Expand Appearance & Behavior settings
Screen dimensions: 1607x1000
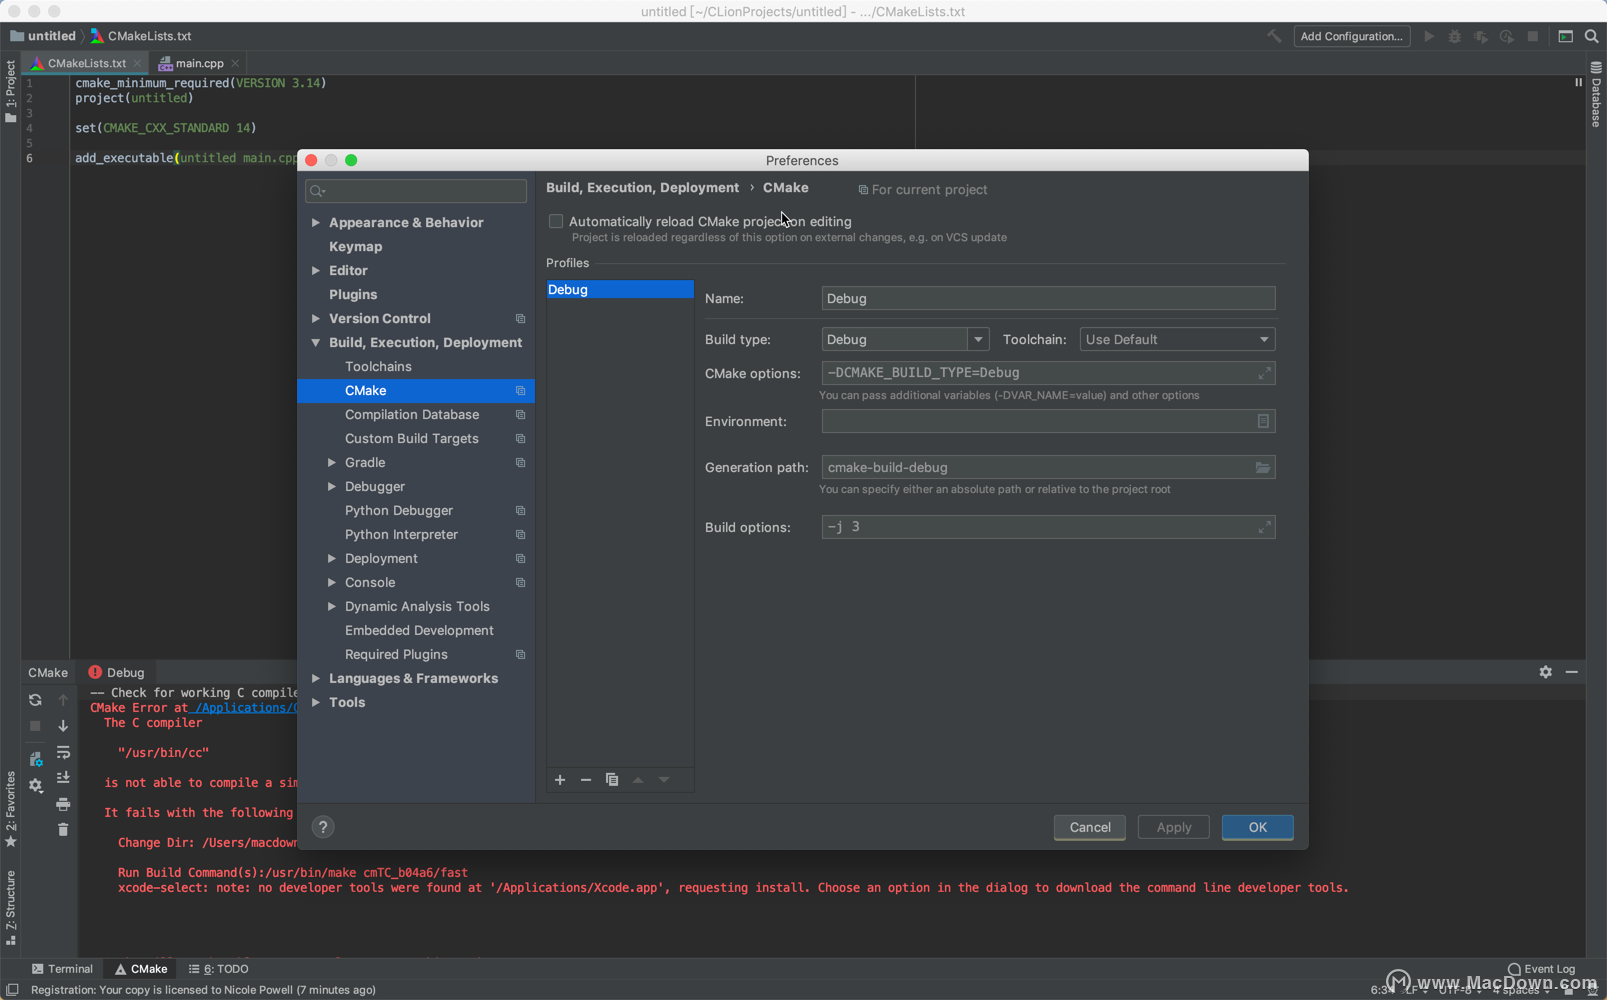click(x=316, y=222)
